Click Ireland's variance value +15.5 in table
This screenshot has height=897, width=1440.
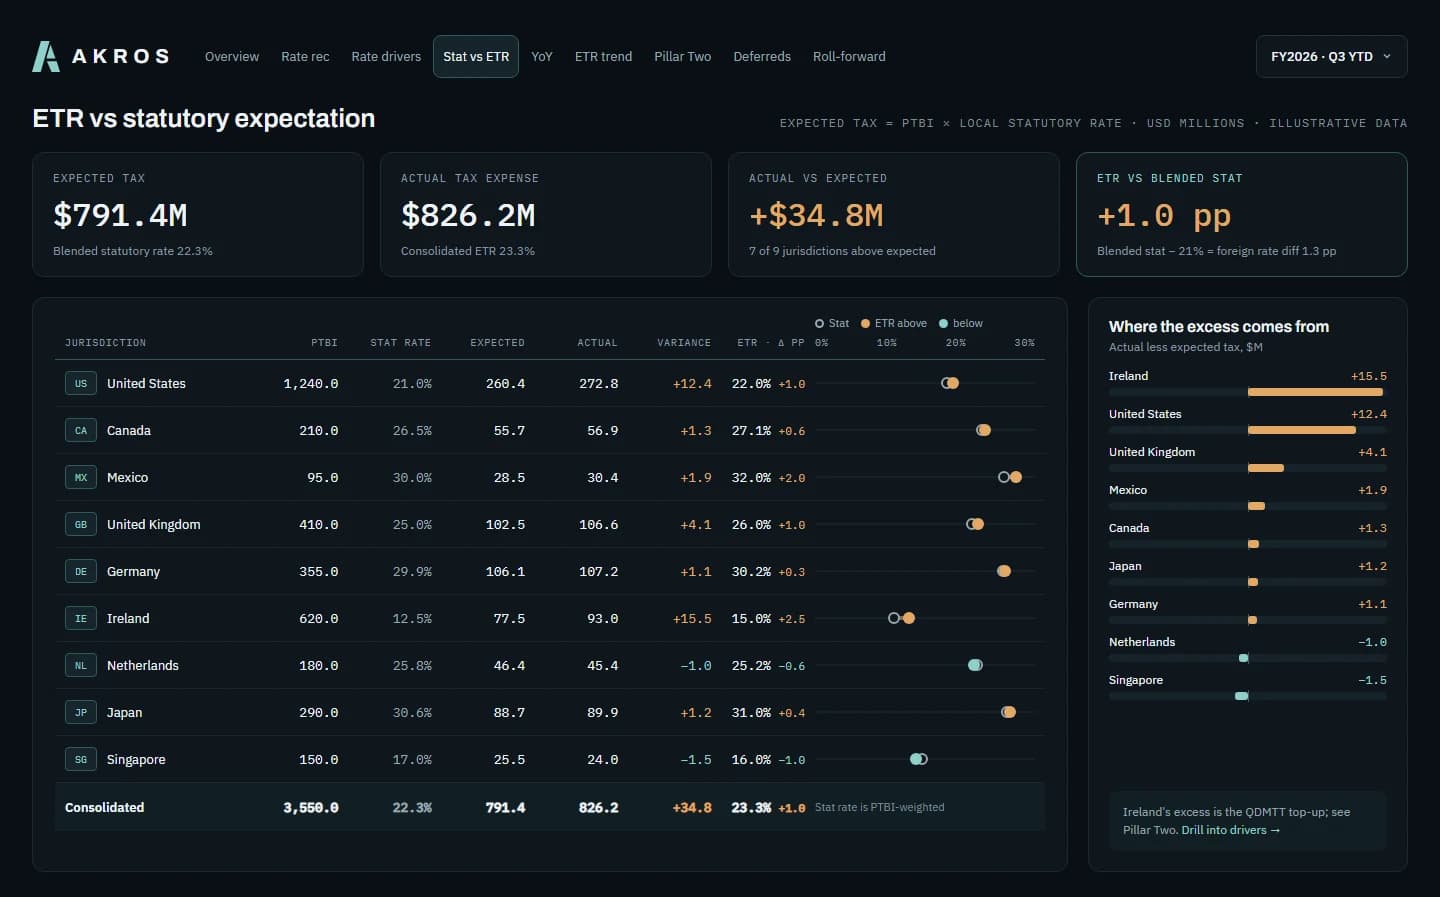click(692, 619)
